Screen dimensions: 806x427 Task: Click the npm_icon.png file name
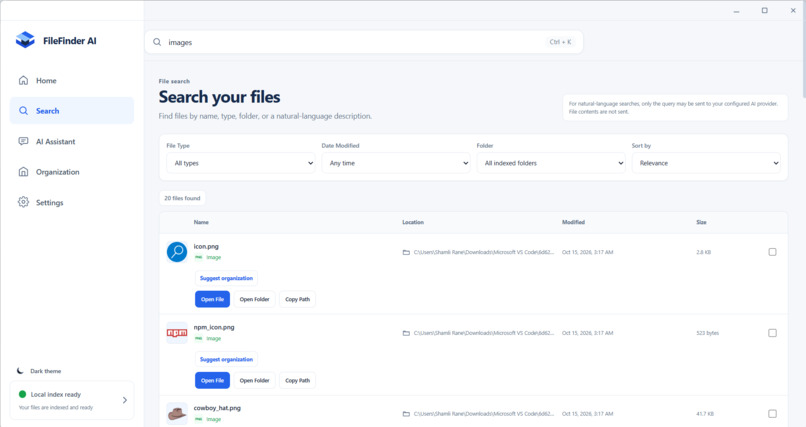click(x=214, y=327)
